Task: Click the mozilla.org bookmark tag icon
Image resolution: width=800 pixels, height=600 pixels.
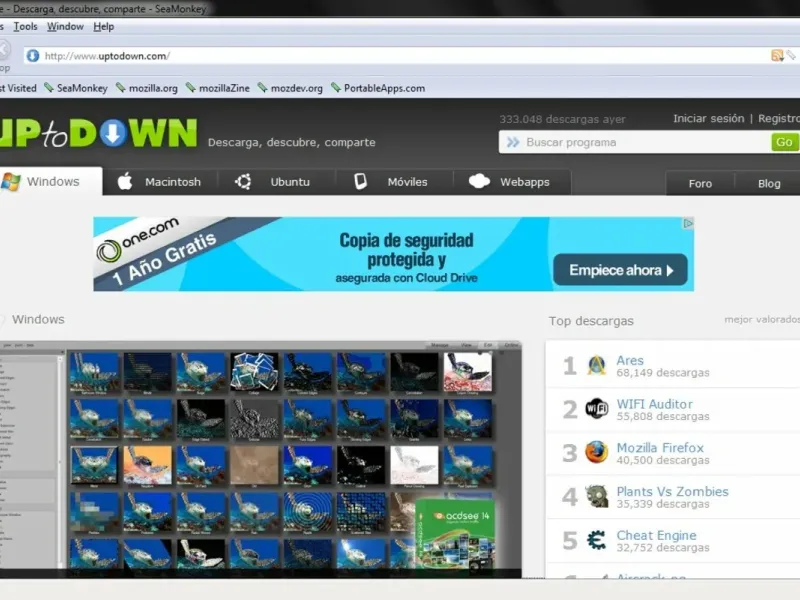Action: (121, 88)
